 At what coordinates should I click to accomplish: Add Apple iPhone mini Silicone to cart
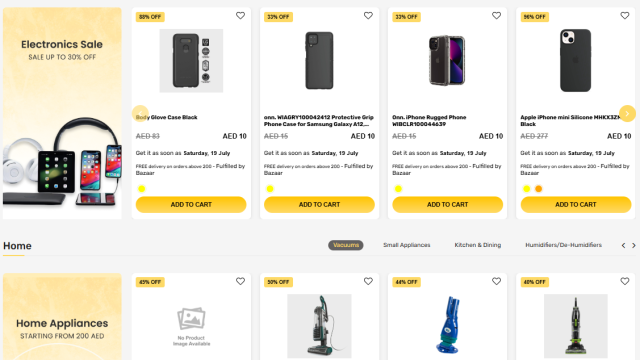coord(576,204)
